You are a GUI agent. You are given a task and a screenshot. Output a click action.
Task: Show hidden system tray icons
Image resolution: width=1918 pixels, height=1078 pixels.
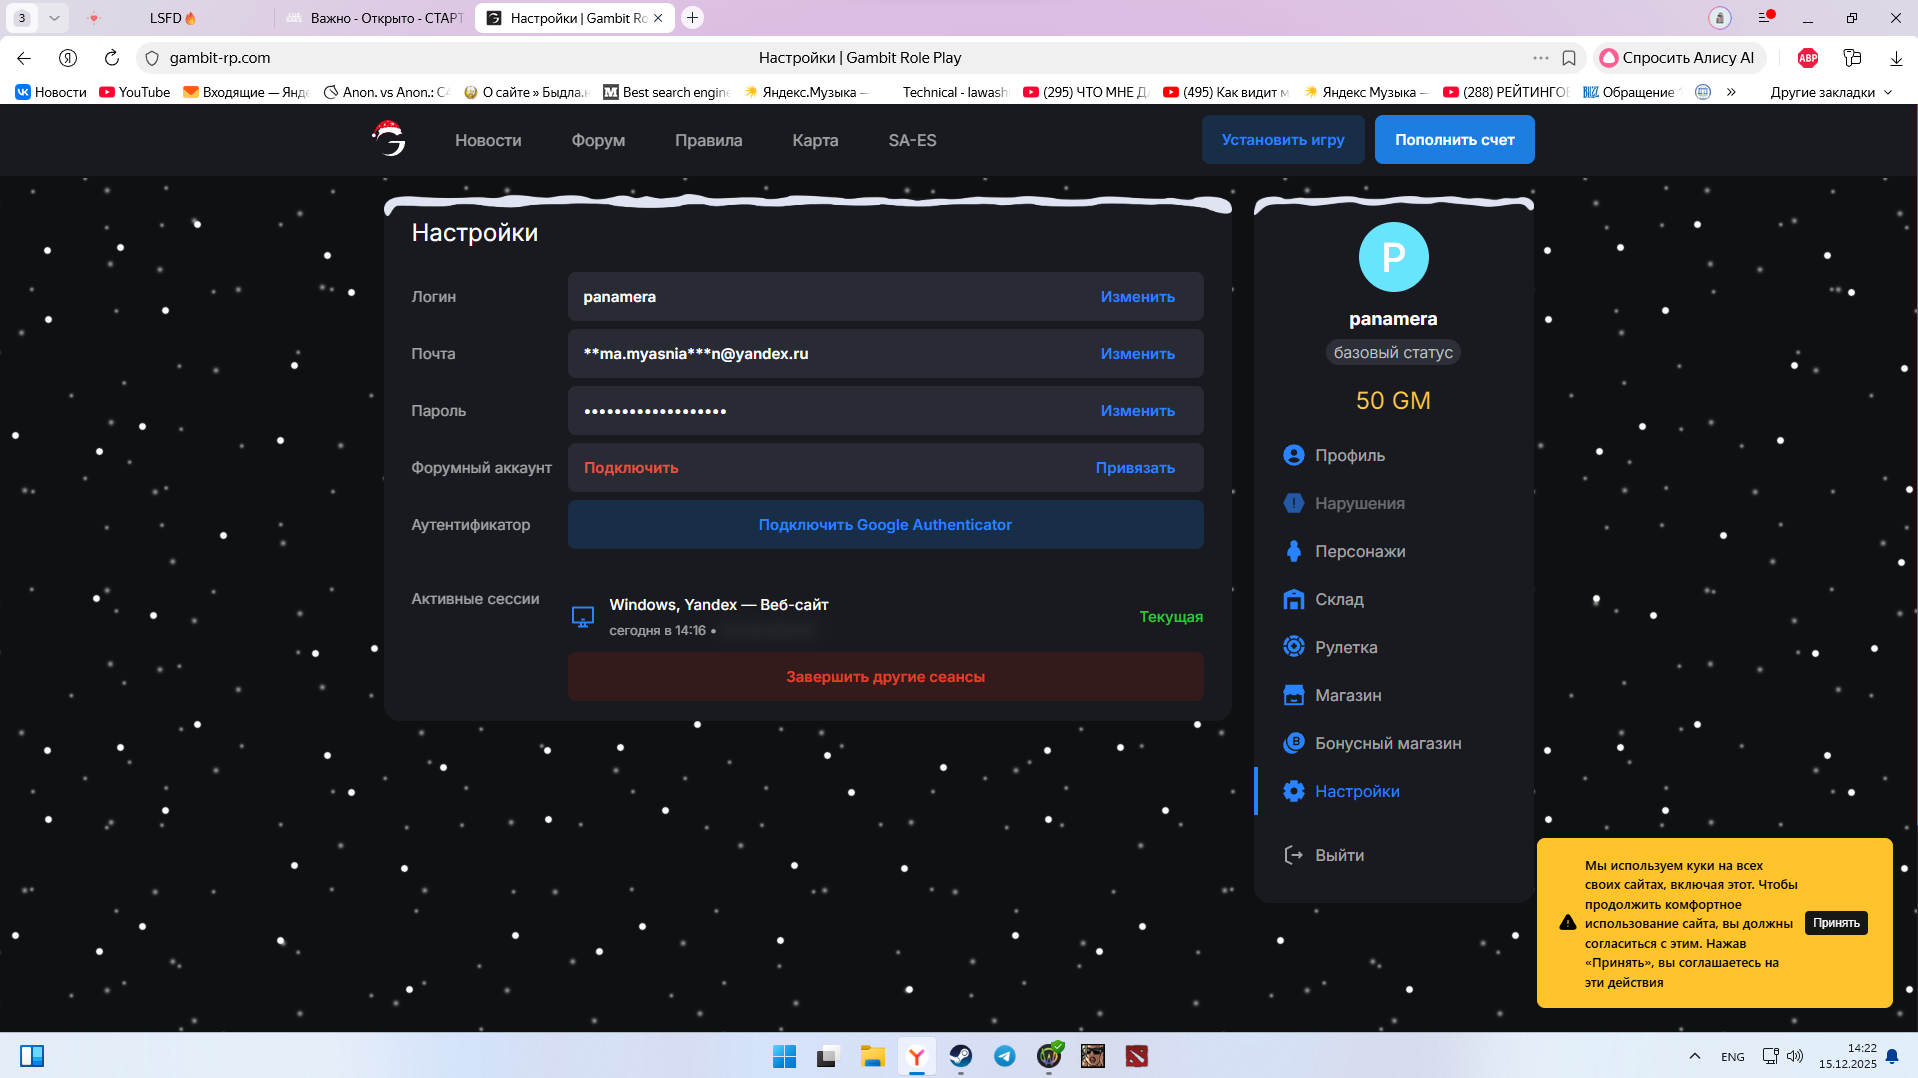(x=1694, y=1056)
